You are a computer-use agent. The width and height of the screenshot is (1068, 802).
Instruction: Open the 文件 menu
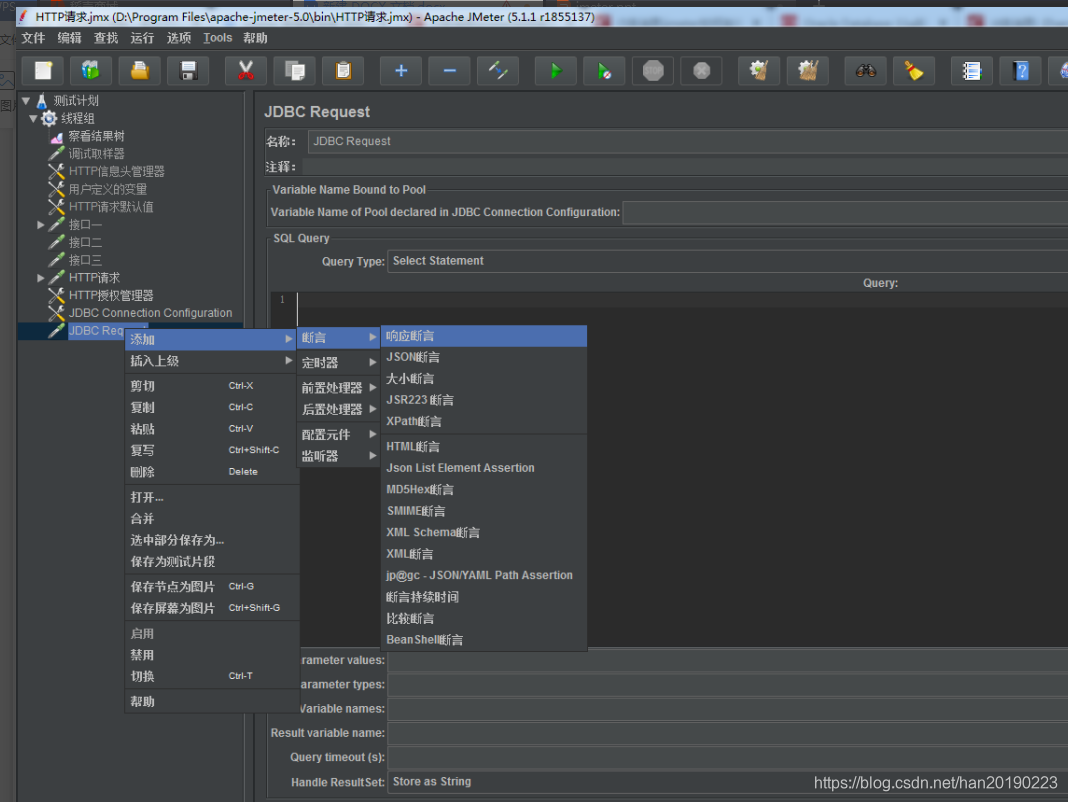[33, 38]
